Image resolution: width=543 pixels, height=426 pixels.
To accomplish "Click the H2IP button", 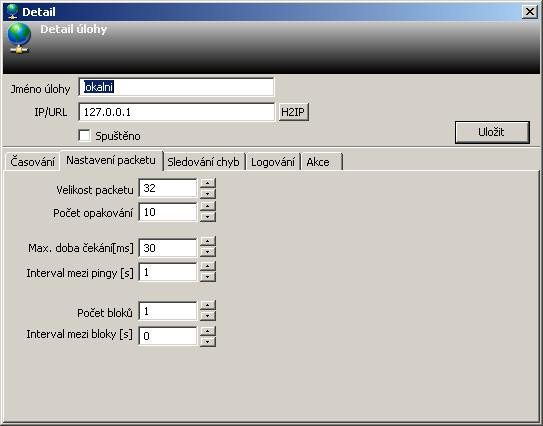I will [x=293, y=112].
